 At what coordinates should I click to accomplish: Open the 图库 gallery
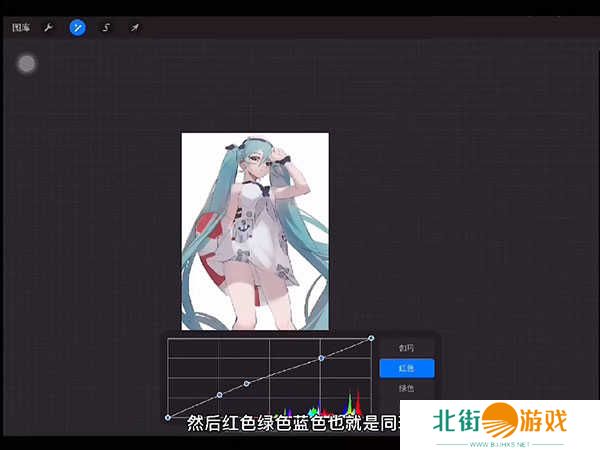[20, 28]
